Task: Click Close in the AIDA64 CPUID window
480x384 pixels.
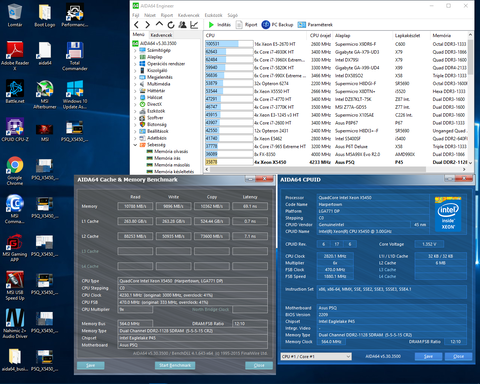Action: tap(458, 356)
